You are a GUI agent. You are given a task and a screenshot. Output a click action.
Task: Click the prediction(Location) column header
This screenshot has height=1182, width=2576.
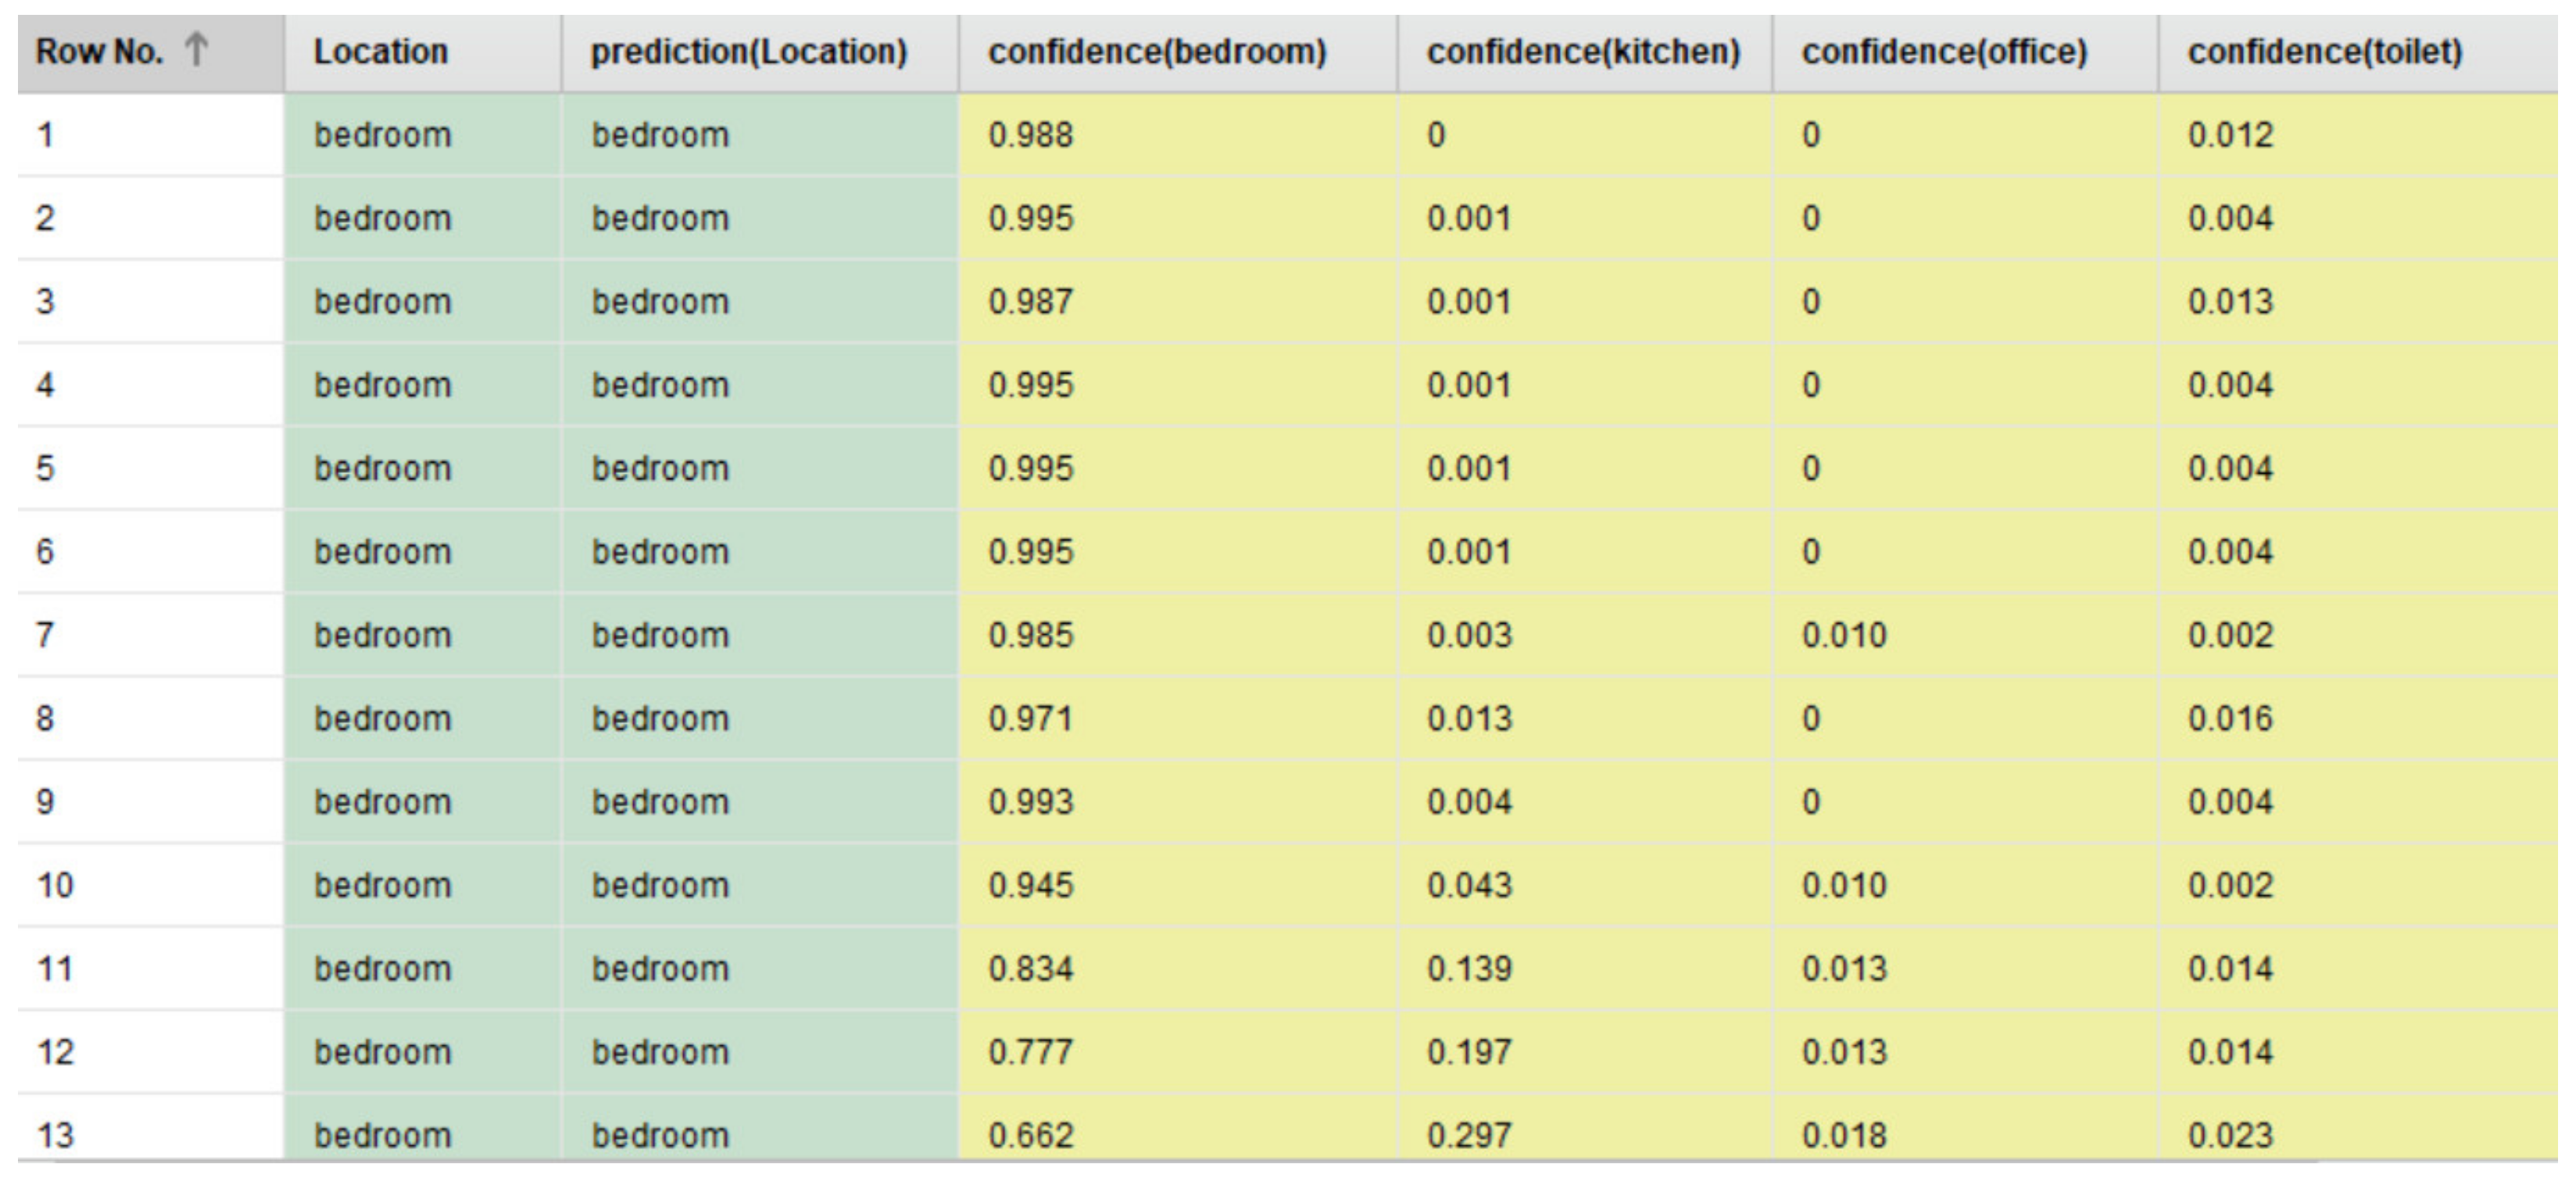[x=748, y=52]
